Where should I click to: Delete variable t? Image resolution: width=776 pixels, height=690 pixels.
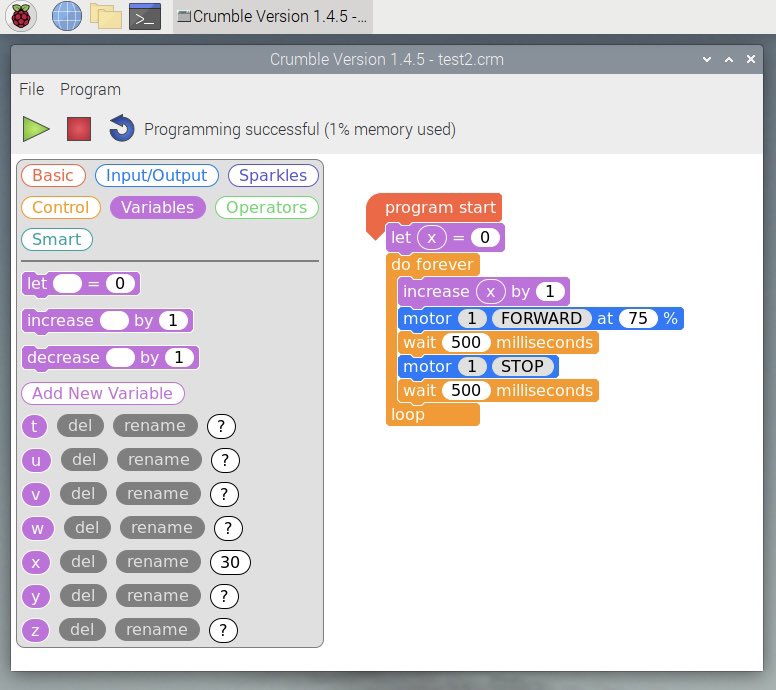click(80, 426)
